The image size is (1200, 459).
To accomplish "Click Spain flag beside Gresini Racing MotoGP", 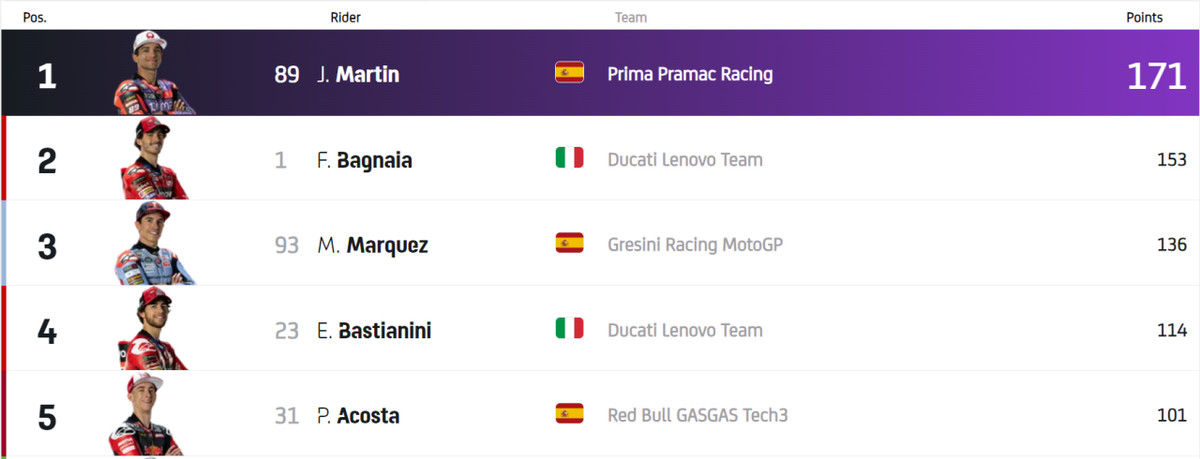I will (569, 243).
